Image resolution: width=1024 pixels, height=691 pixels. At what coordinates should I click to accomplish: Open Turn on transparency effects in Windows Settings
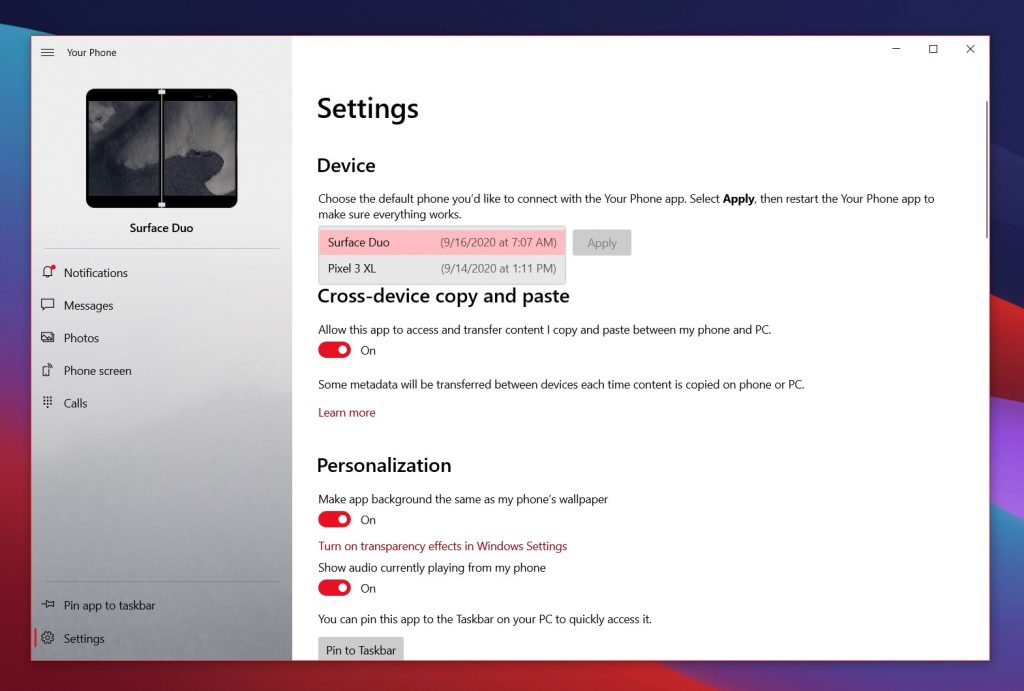point(442,546)
